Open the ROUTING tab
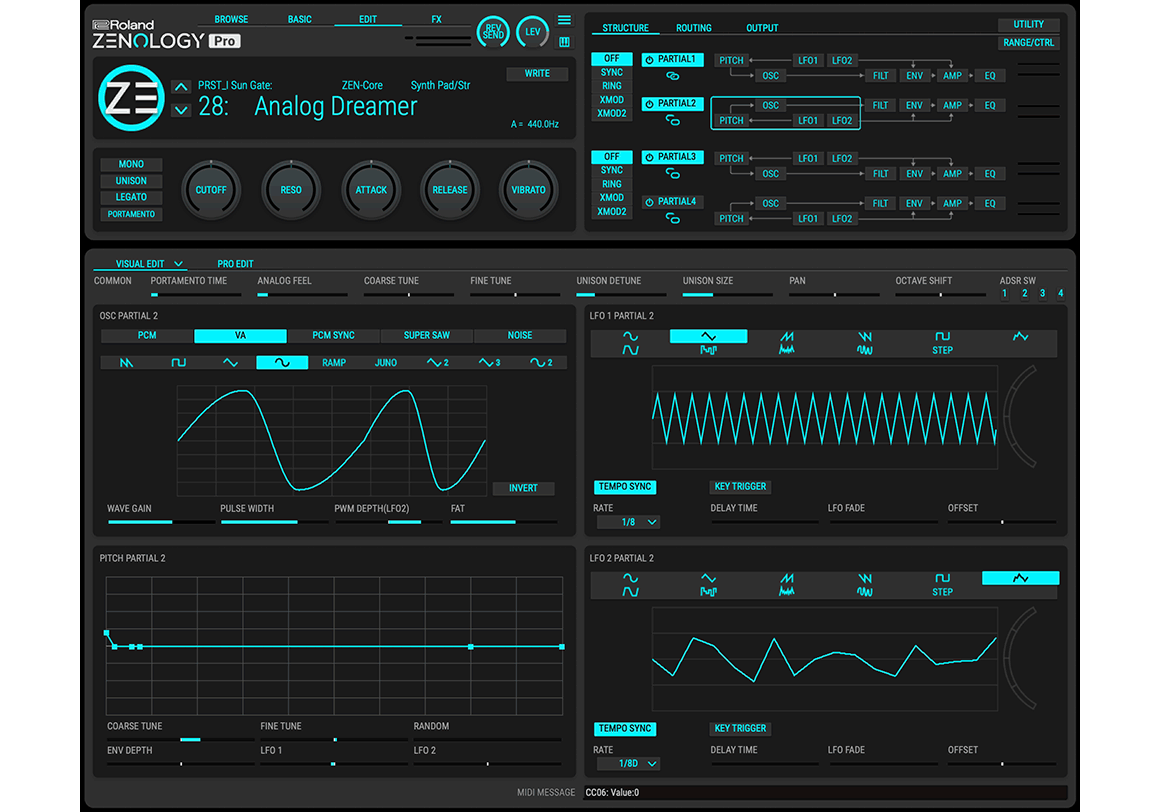 point(694,28)
